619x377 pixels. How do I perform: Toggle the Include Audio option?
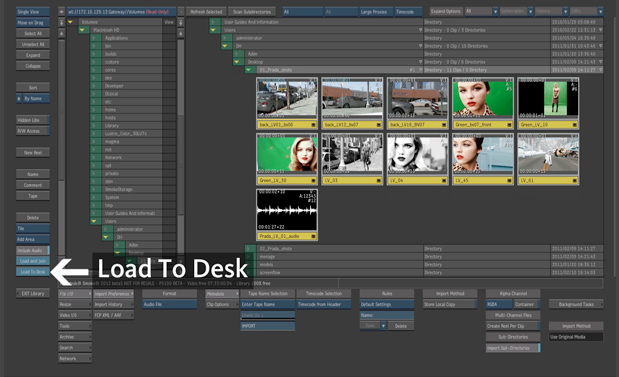click(33, 250)
